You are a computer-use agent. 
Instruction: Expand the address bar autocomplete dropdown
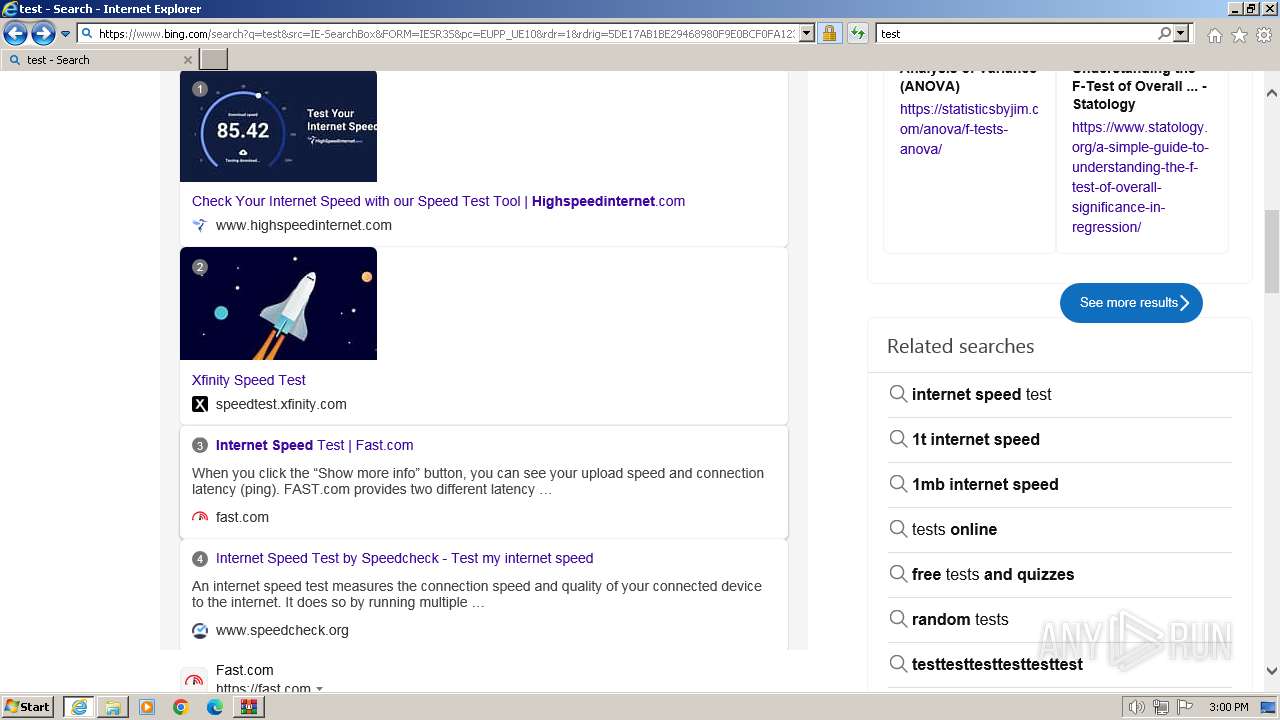click(807, 33)
